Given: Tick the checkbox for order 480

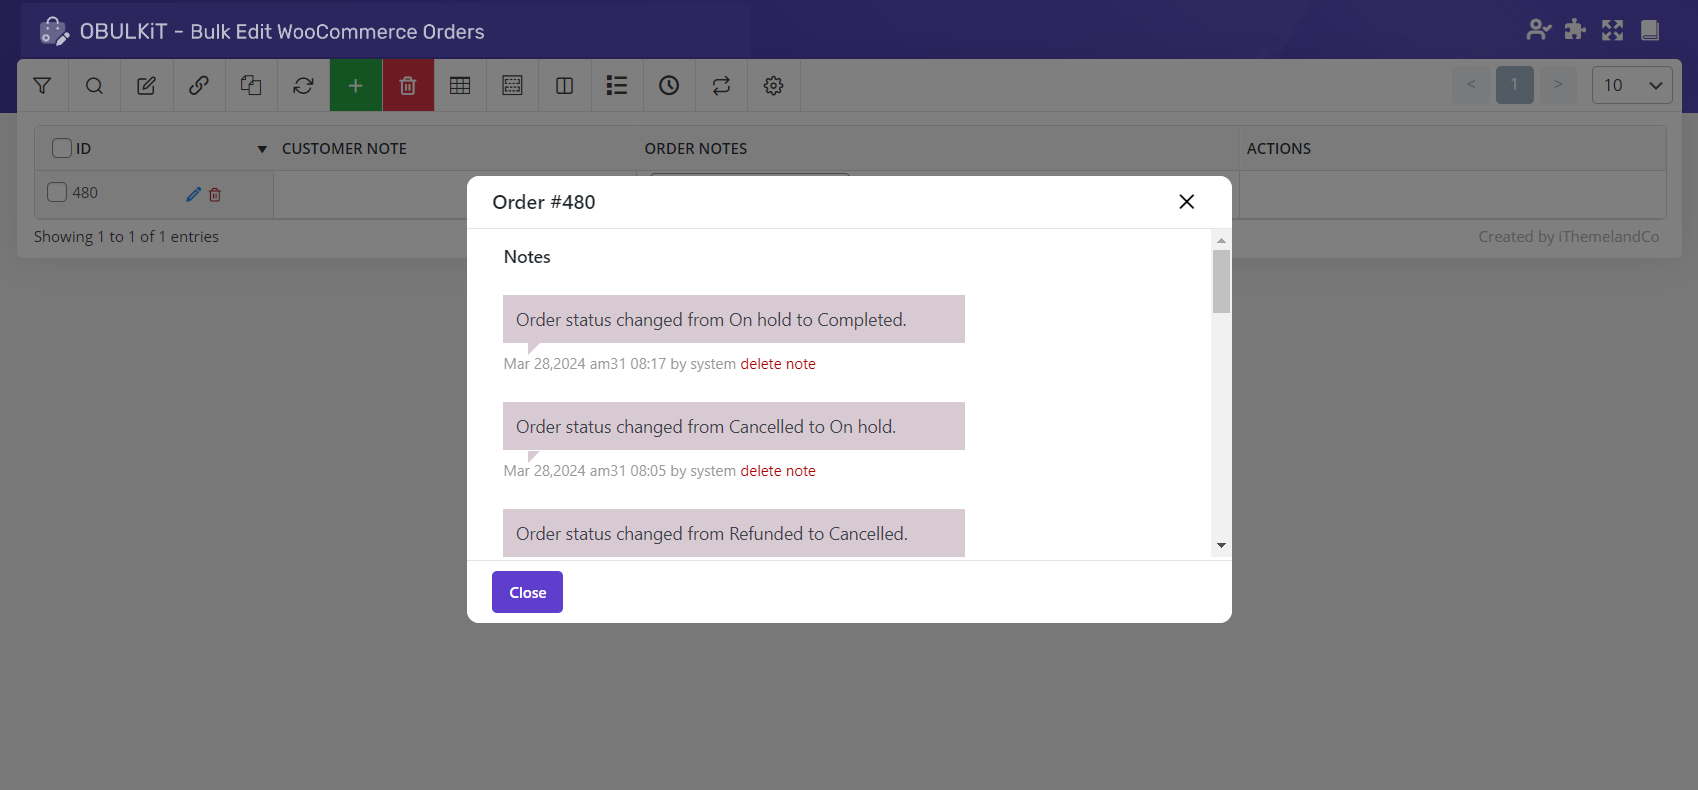Looking at the screenshot, I should pyautogui.click(x=57, y=192).
